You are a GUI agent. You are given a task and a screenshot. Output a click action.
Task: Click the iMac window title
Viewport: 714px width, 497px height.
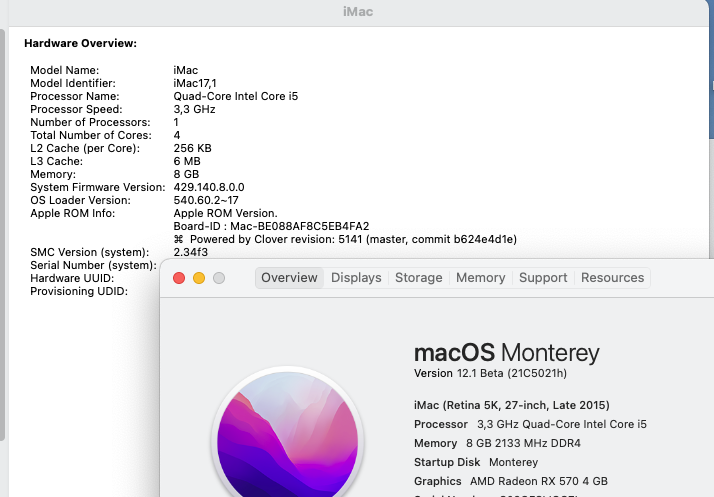point(358,11)
